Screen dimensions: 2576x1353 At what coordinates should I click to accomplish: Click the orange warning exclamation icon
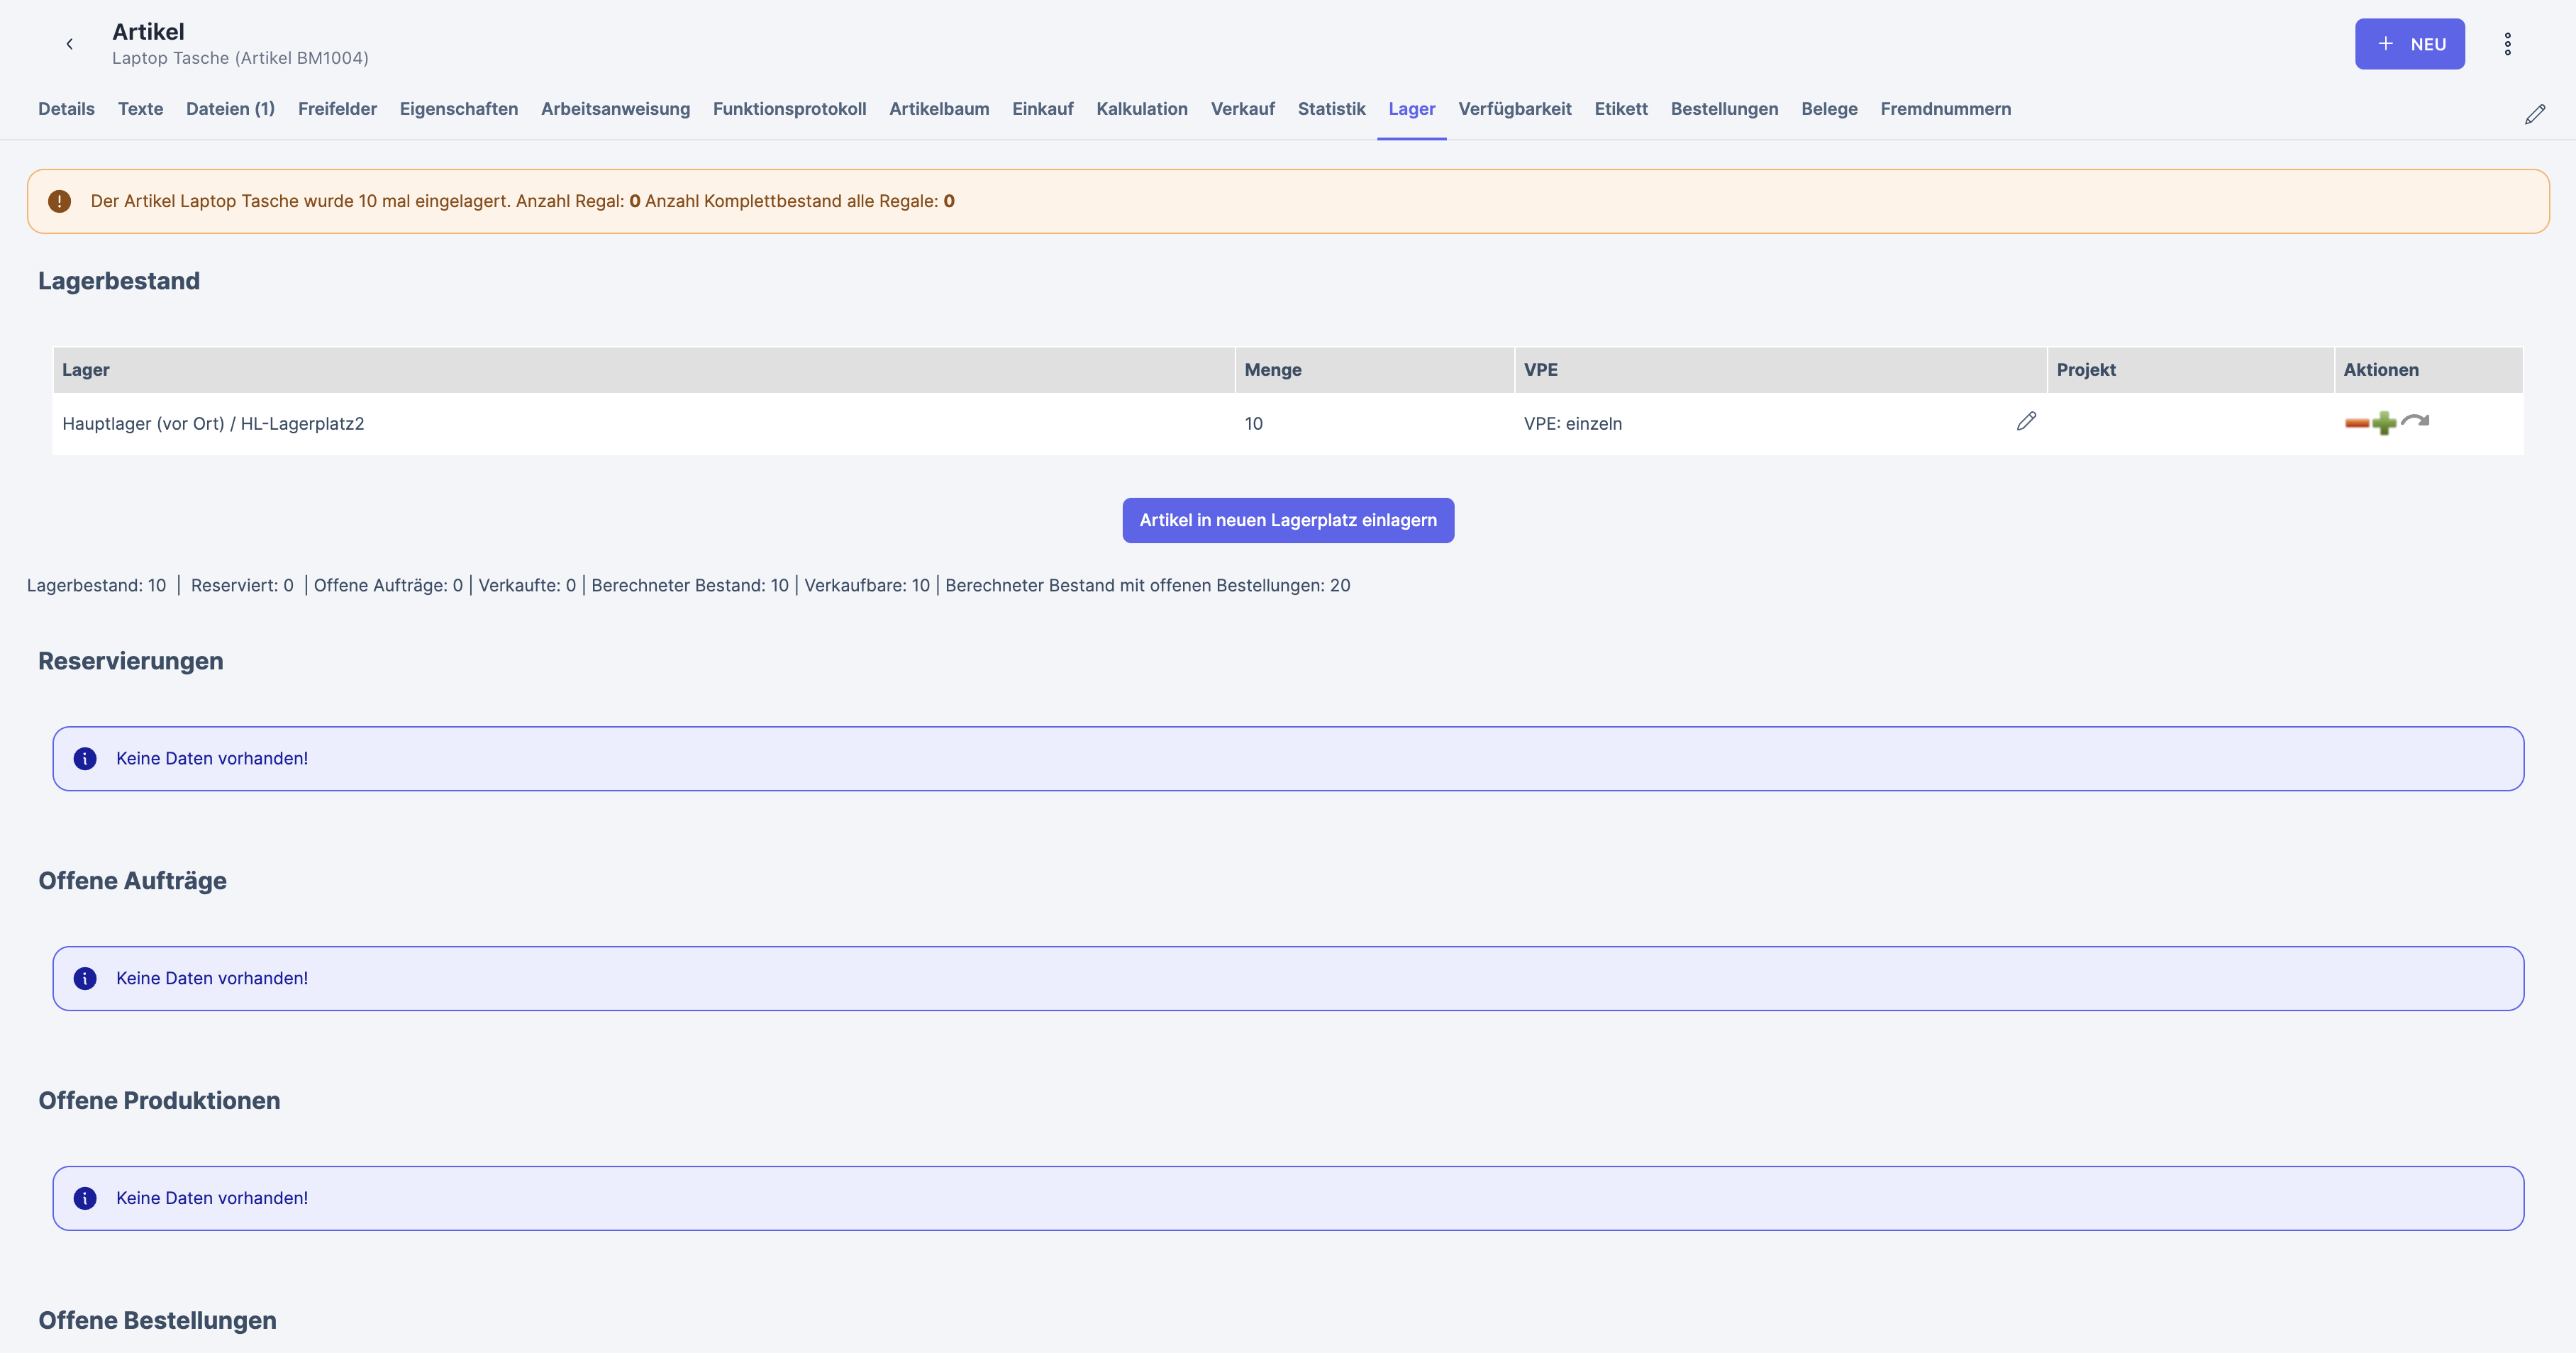[60, 201]
